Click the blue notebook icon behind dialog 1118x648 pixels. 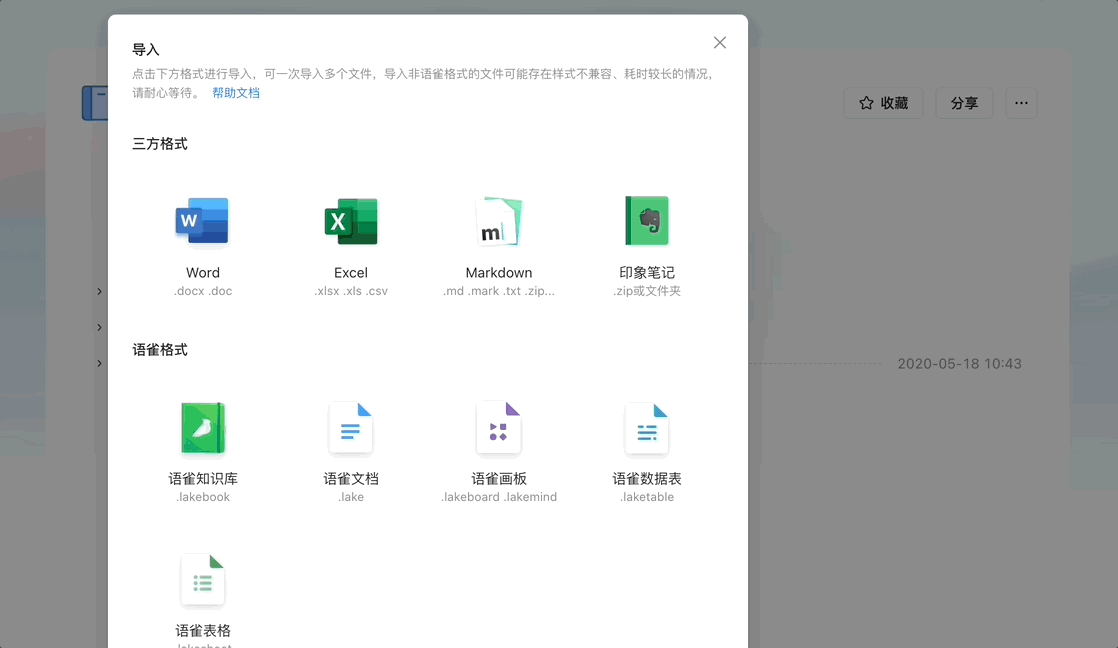(x=95, y=103)
